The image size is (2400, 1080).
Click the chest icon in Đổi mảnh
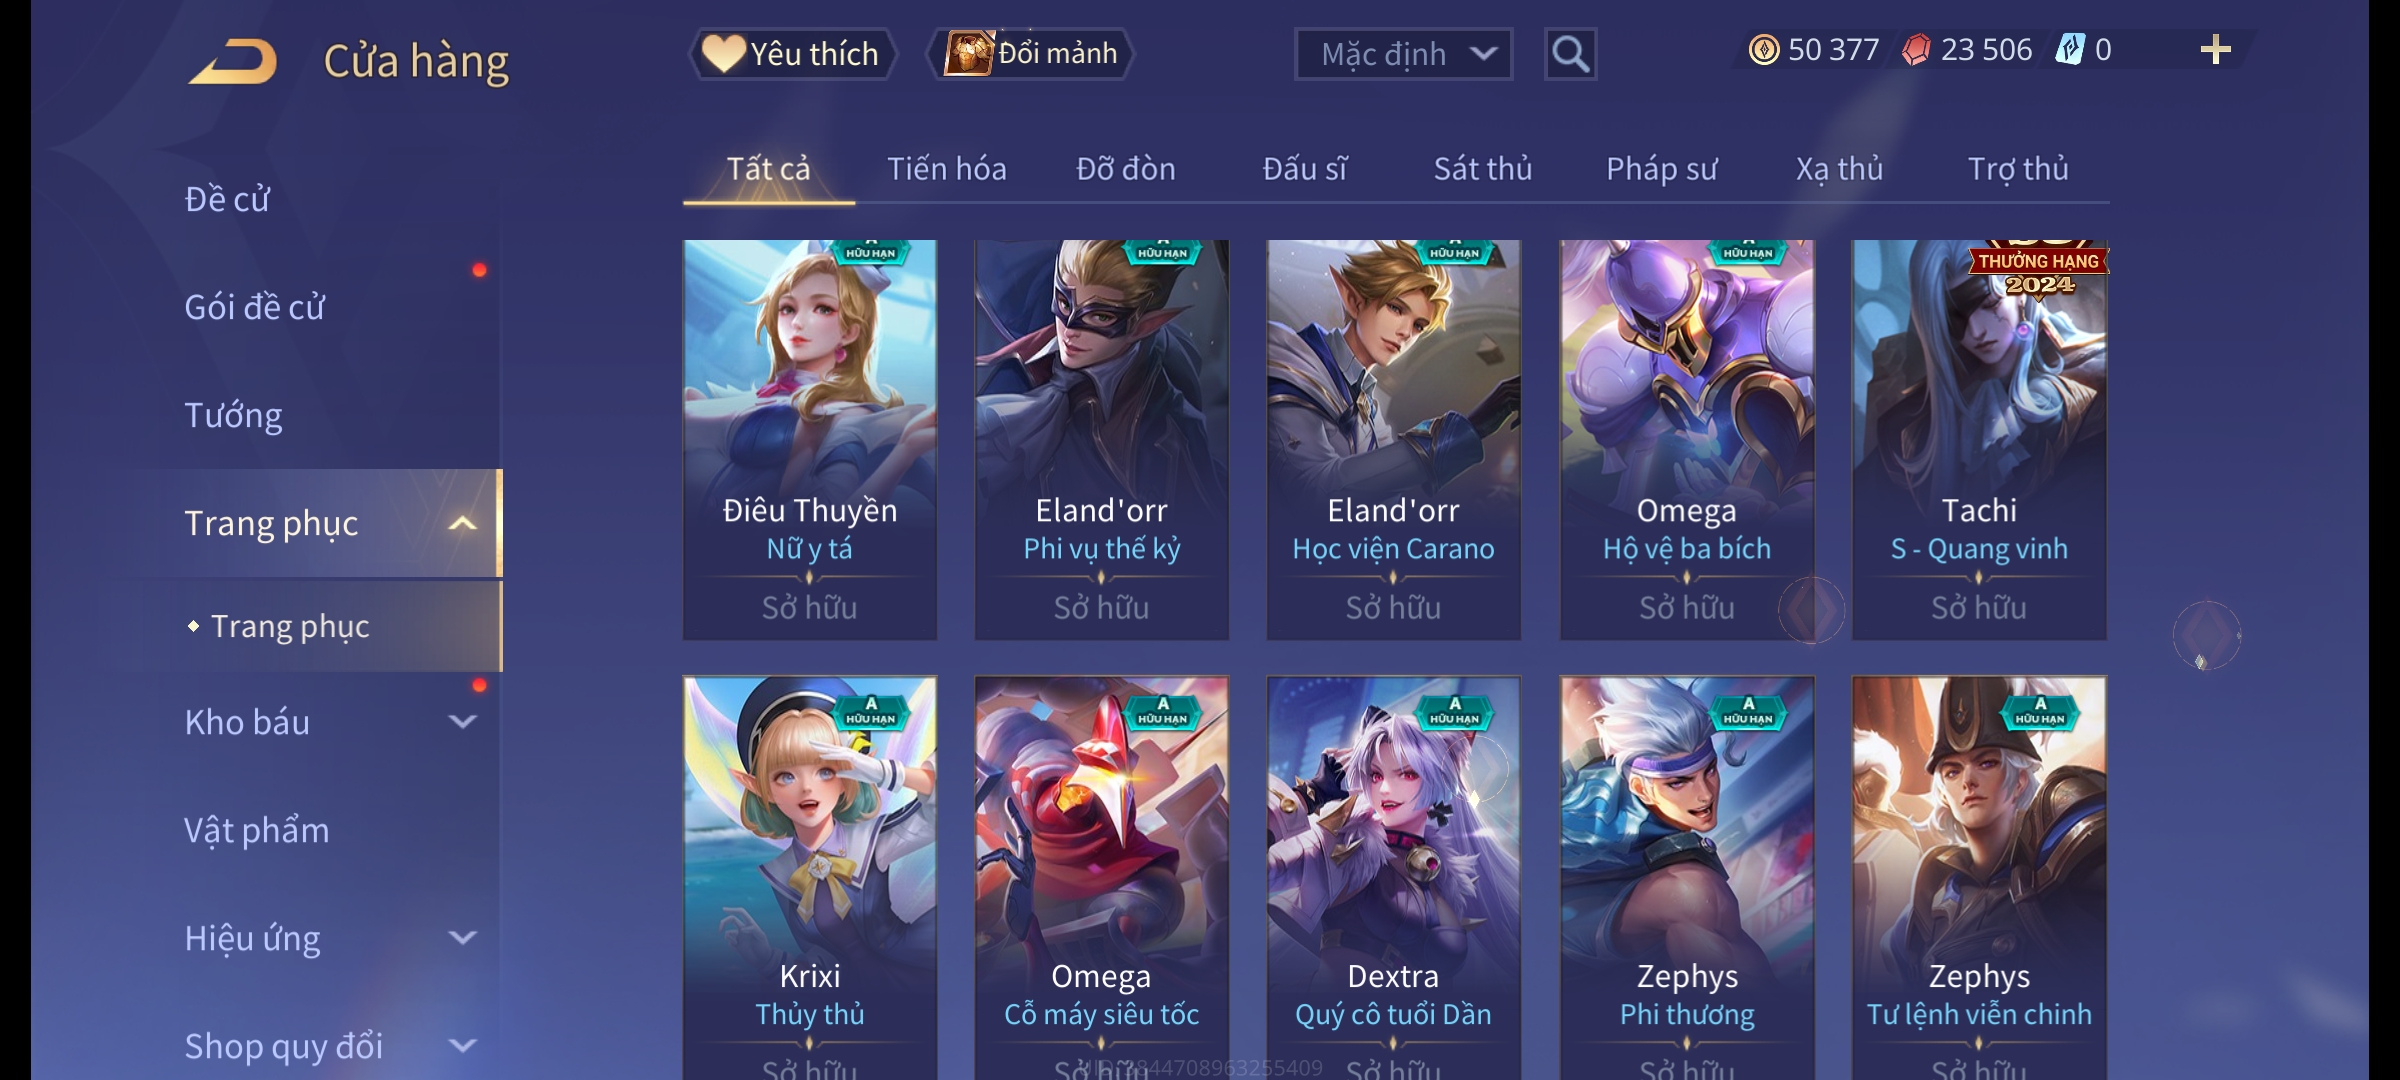[968, 53]
